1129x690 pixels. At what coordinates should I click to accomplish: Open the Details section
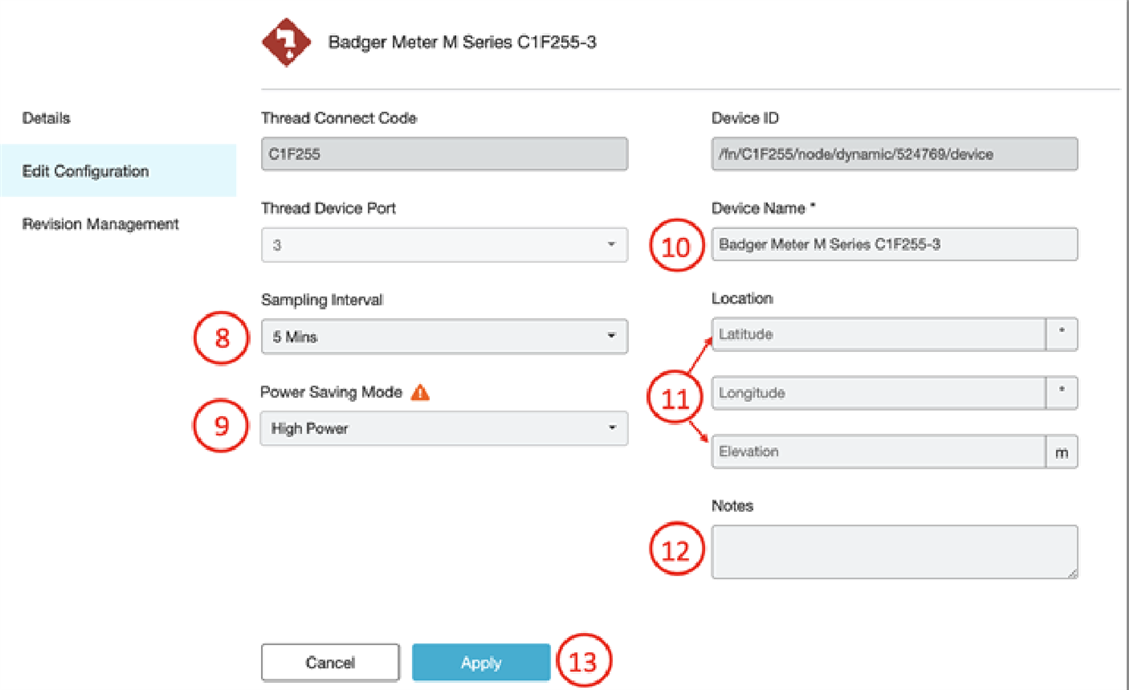click(46, 118)
